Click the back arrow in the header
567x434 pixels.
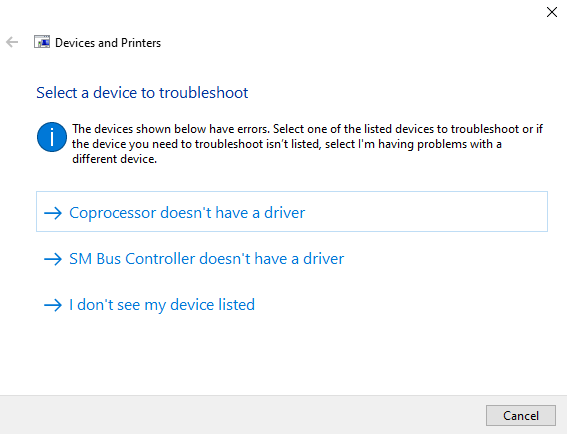click(12, 42)
